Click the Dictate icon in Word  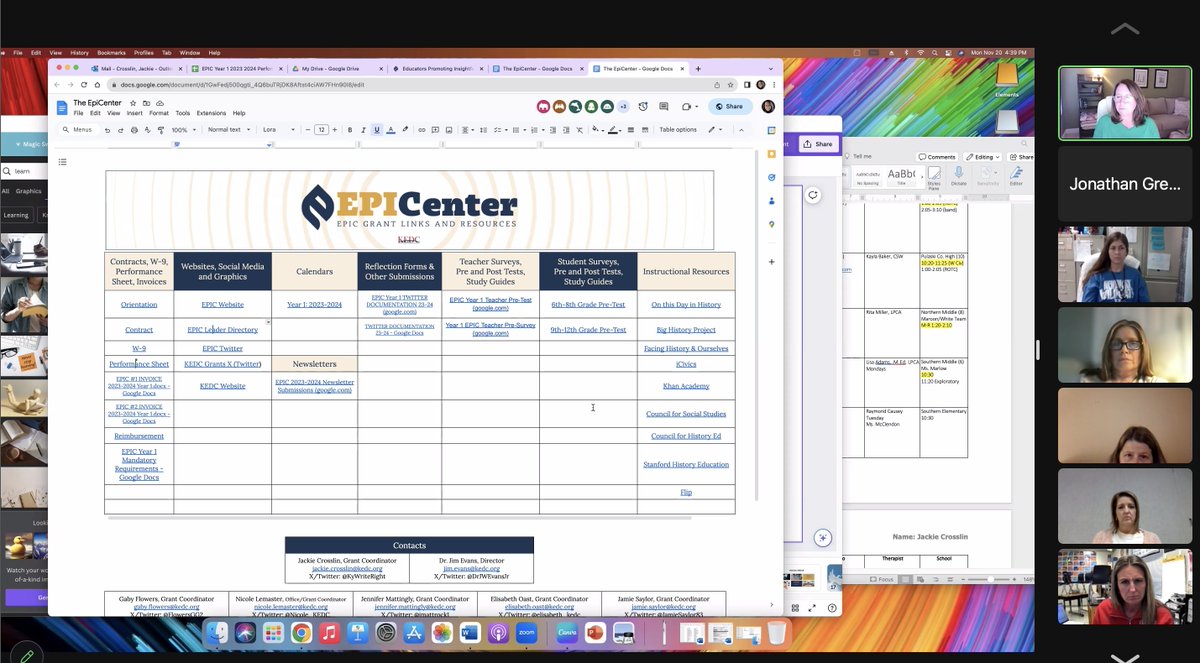pyautogui.click(x=959, y=177)
